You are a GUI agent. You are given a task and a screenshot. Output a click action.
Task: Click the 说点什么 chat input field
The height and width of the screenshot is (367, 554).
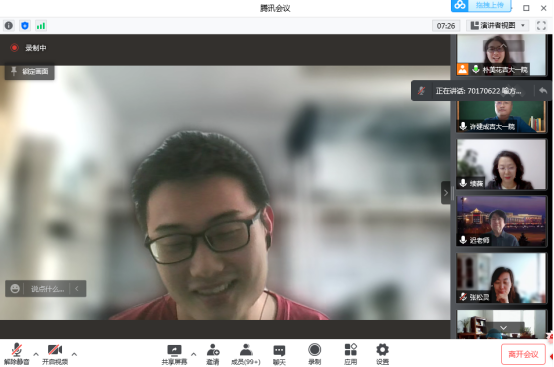(x=47, y=289)
